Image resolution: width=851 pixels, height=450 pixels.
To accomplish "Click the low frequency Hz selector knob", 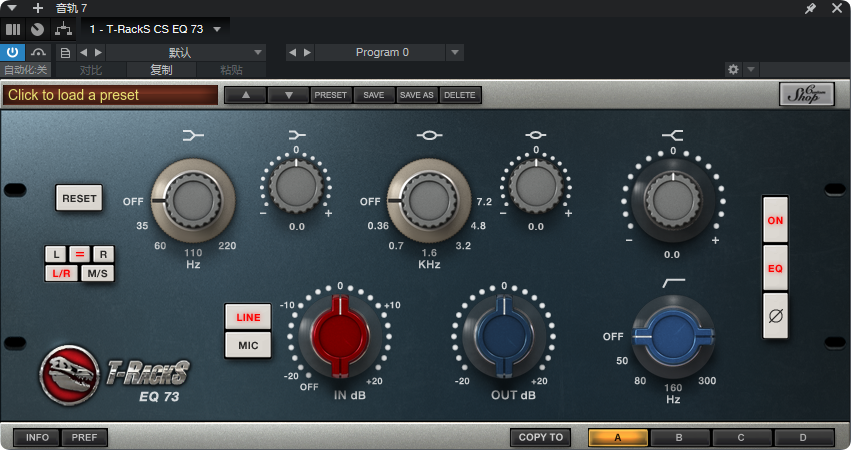I will coord(193,201).
